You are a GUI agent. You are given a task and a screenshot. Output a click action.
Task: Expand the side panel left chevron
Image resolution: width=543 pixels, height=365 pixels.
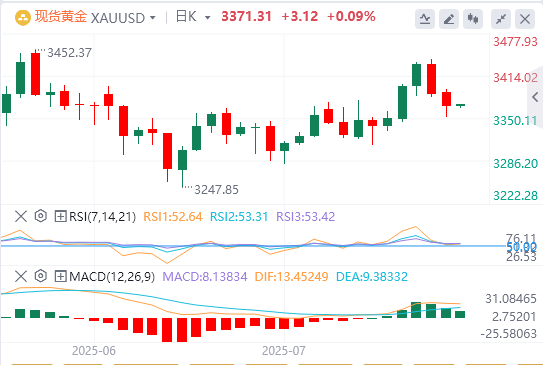coord(535,97)
